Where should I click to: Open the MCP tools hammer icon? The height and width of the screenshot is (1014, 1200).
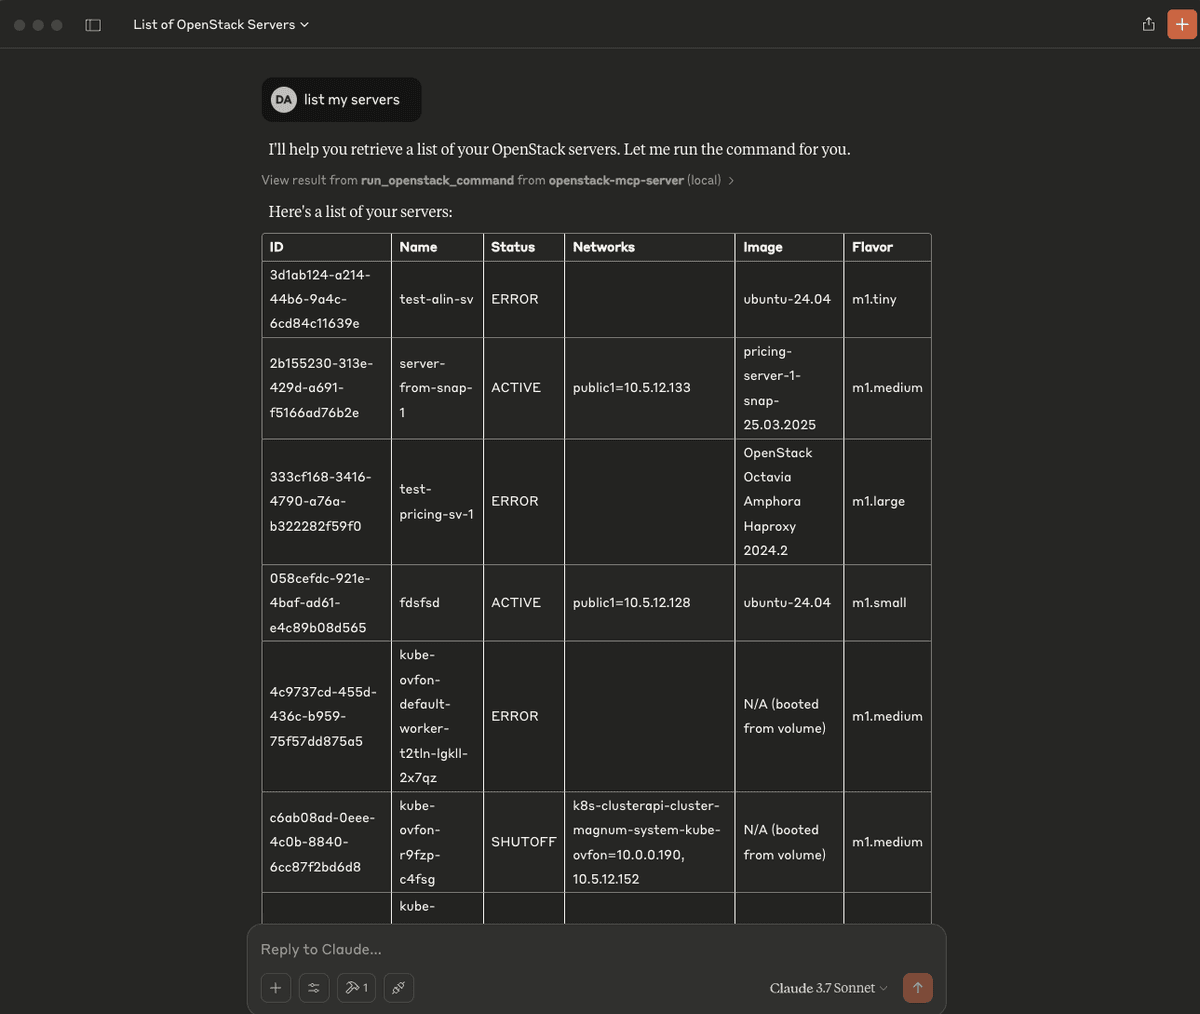point(356,988)
